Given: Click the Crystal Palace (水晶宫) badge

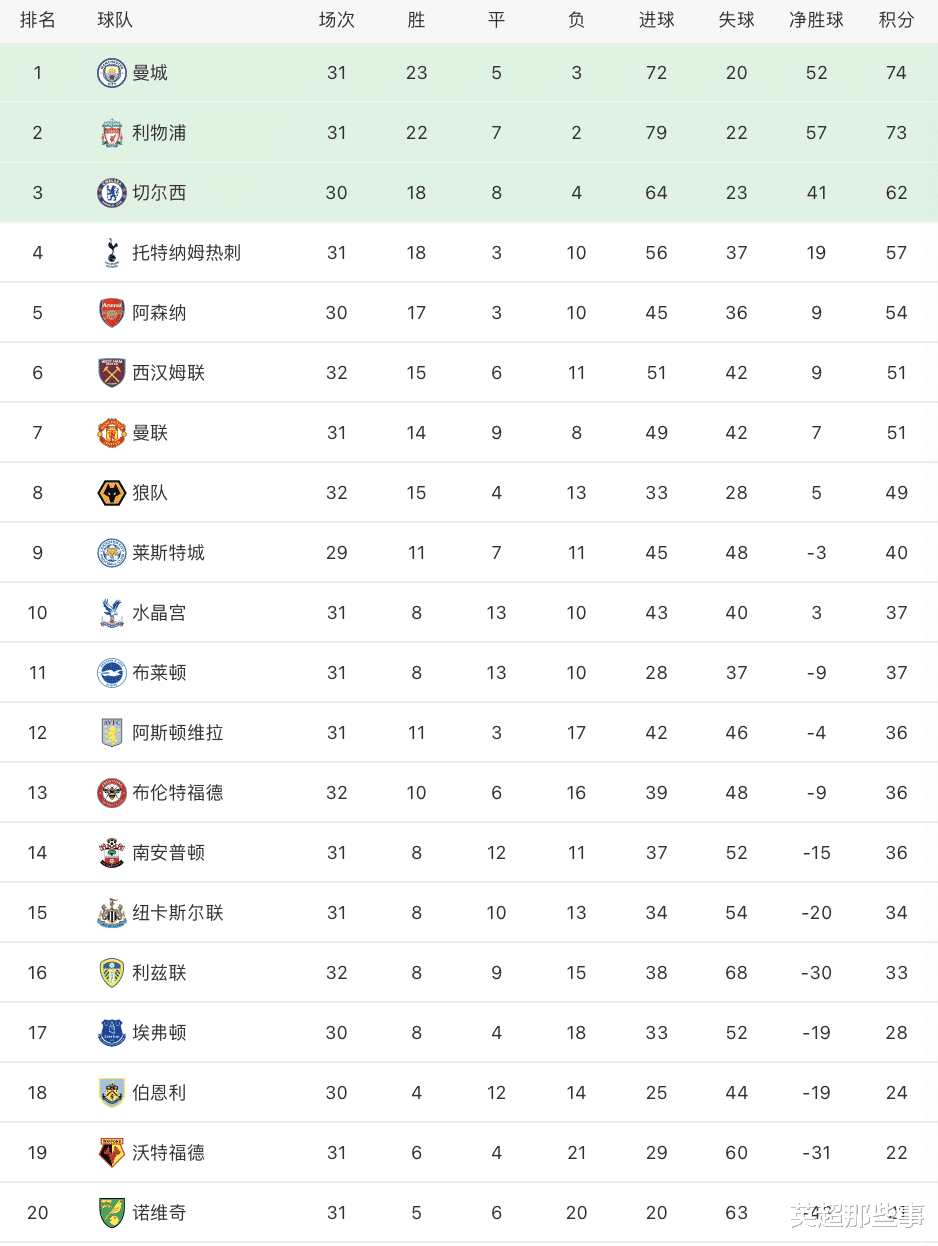Looking at the screenshot, I should point(111,613).
